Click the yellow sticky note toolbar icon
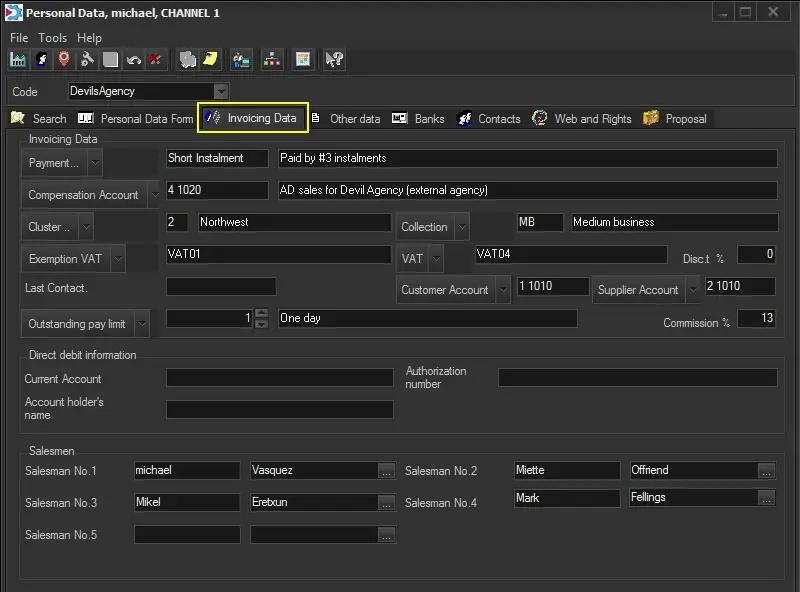Viewport: 800px width, 592px height. pos(211,60)
